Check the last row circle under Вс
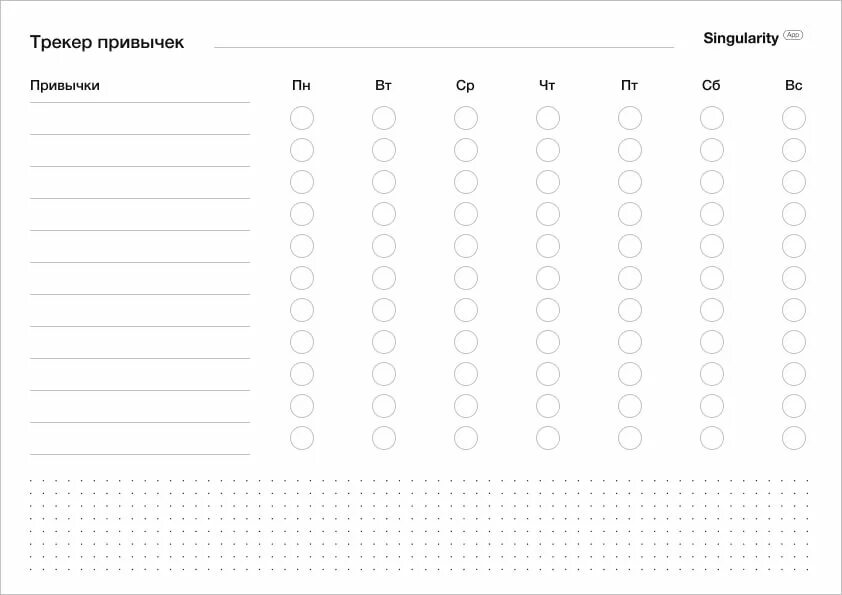 click(x=794, y=438)
